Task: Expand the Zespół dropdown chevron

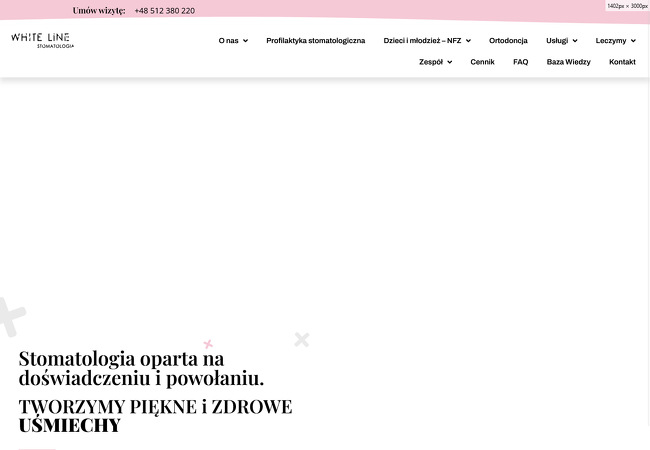Action: click(449, 62)
